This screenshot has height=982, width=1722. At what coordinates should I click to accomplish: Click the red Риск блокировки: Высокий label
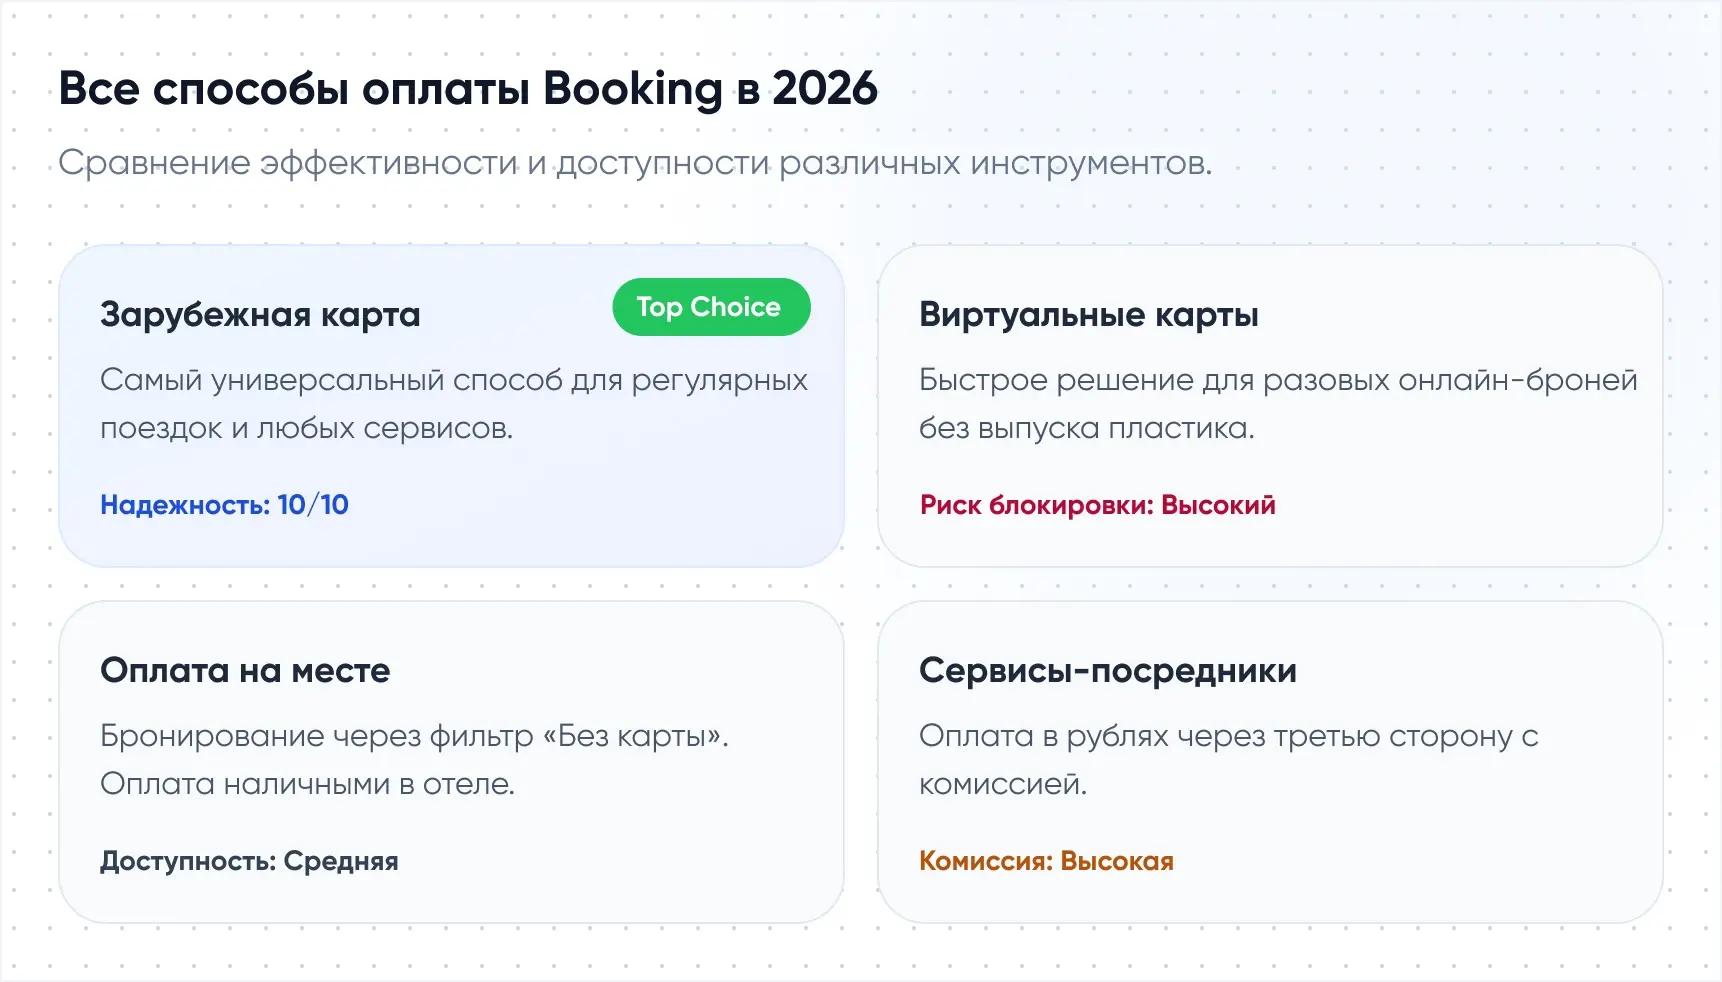point(1097,505)
